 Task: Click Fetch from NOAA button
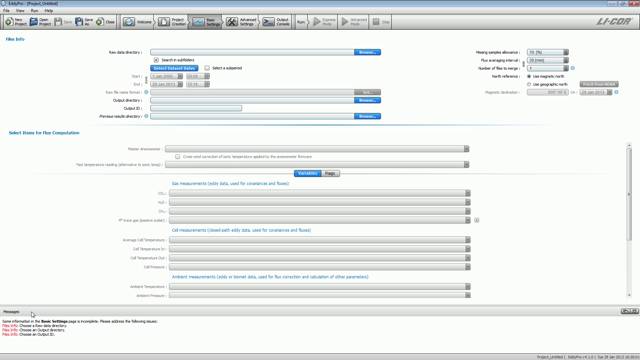(x=599, y=84)
